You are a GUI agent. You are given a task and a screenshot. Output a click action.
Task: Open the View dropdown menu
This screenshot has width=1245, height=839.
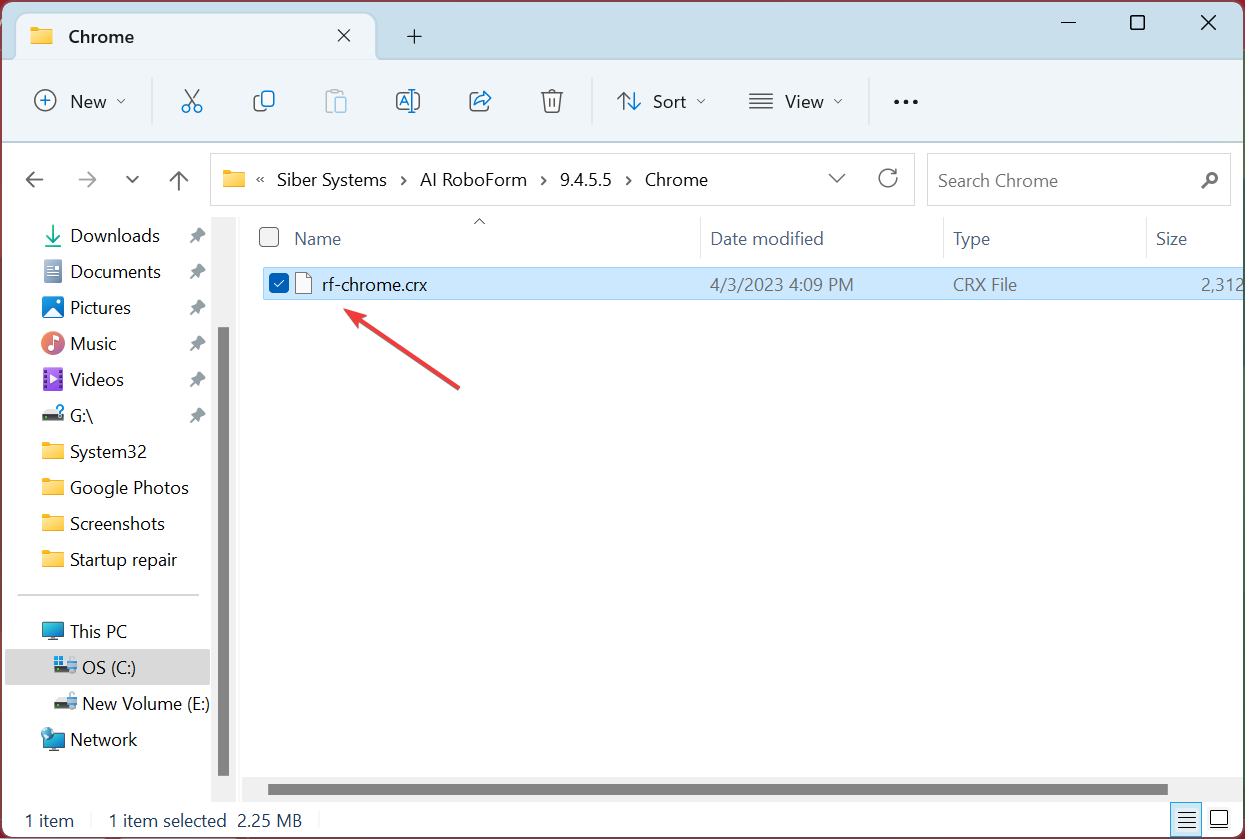click(x=796, y=101)
